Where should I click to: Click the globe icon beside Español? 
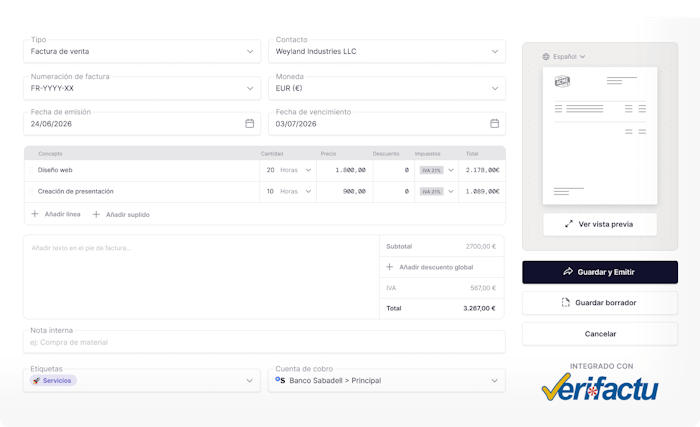pyautogui.click(x=546, y=57)
